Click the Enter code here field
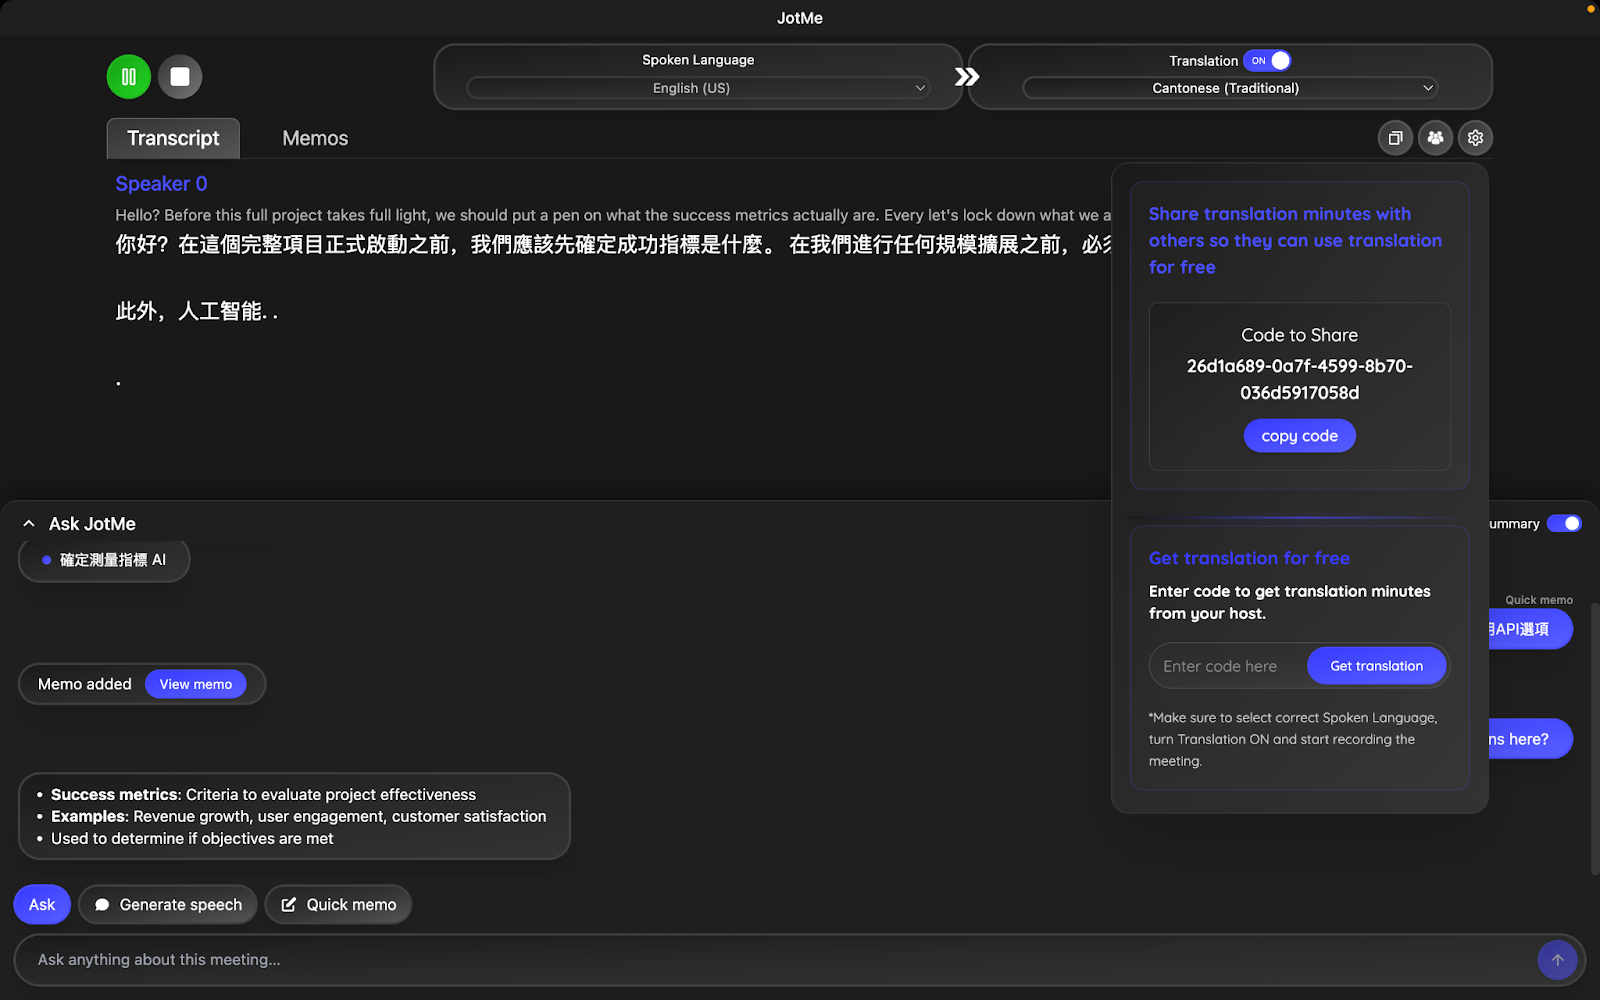The width and height of the screenshot is (1600, 1000). 1230,666
